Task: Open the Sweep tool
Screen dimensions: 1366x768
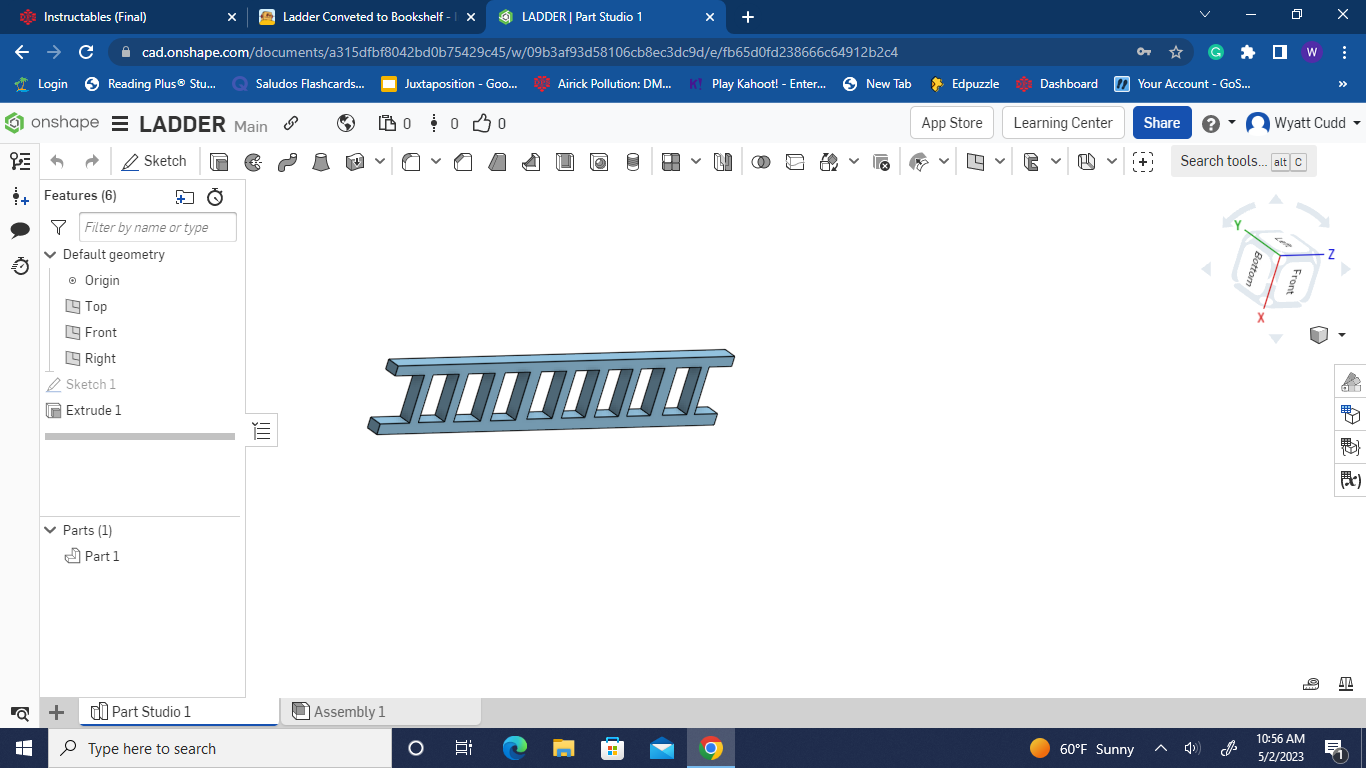Action: click(x=287, y=161)
